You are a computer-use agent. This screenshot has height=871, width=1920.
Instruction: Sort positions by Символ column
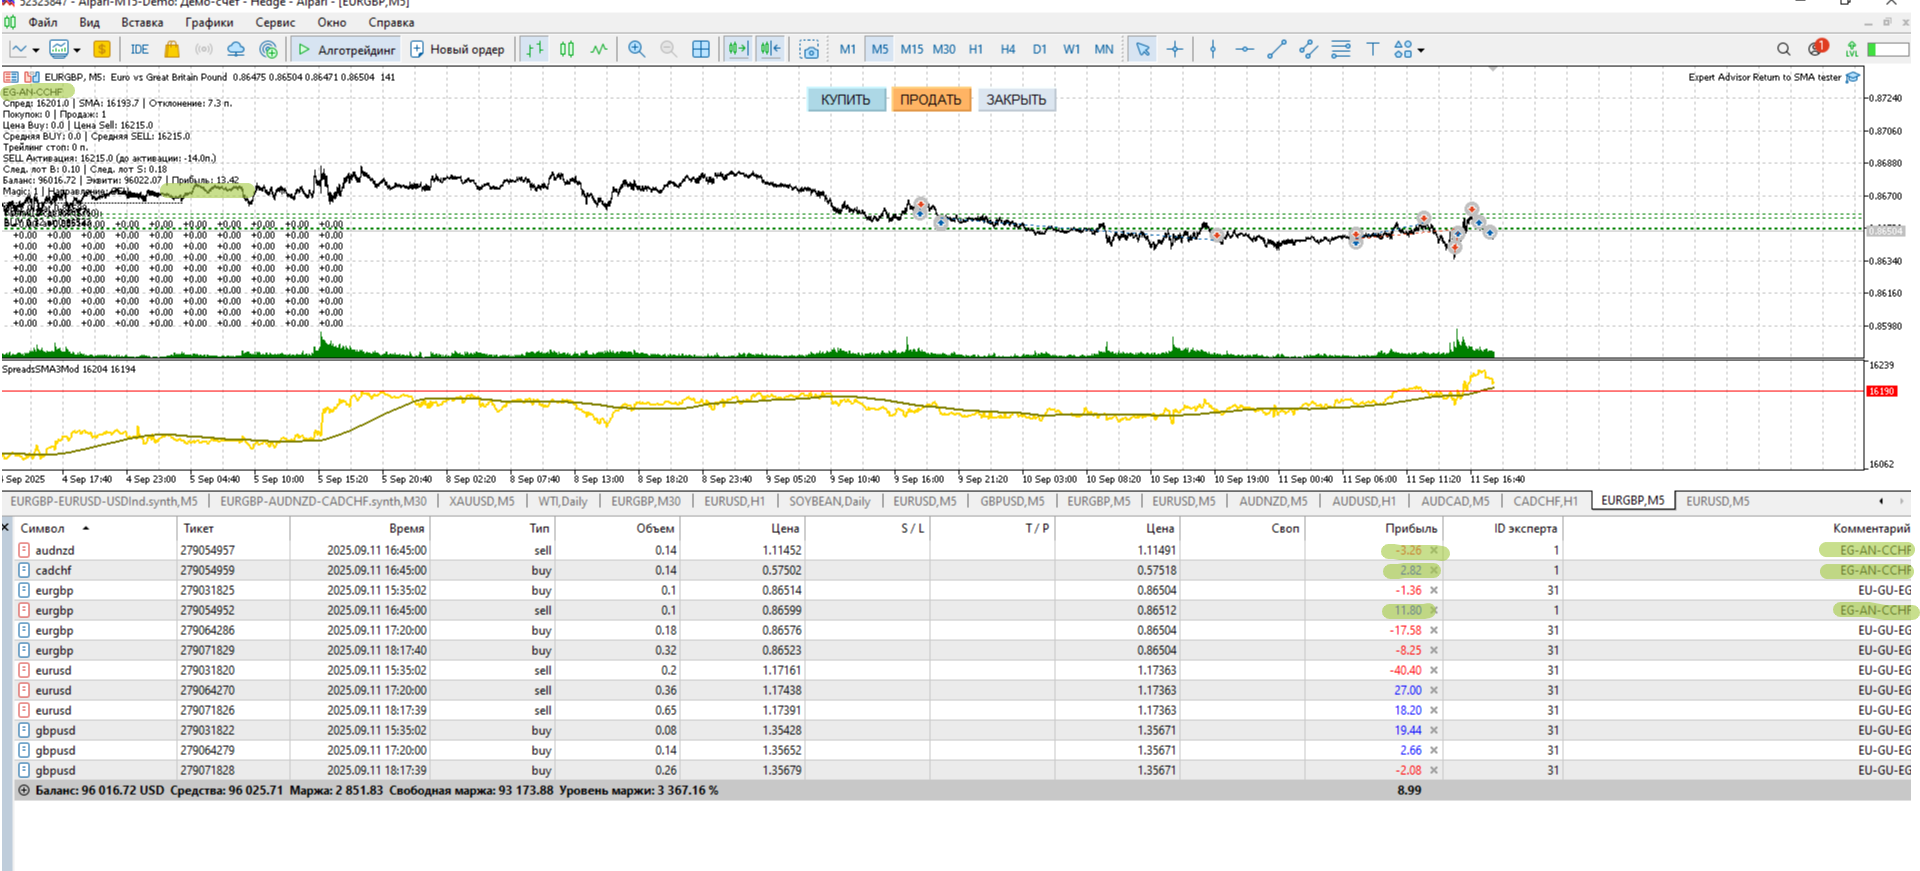point(42,528)
